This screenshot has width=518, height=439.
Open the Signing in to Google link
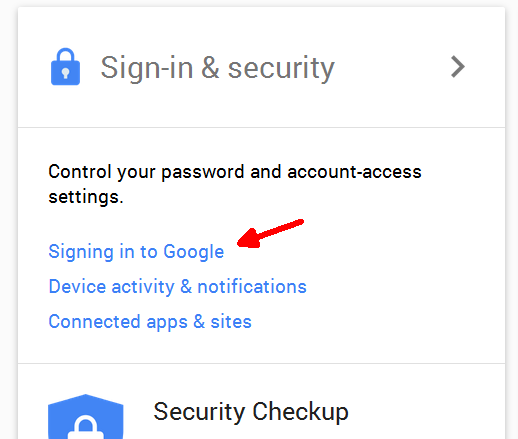click(x=136, y=251)
